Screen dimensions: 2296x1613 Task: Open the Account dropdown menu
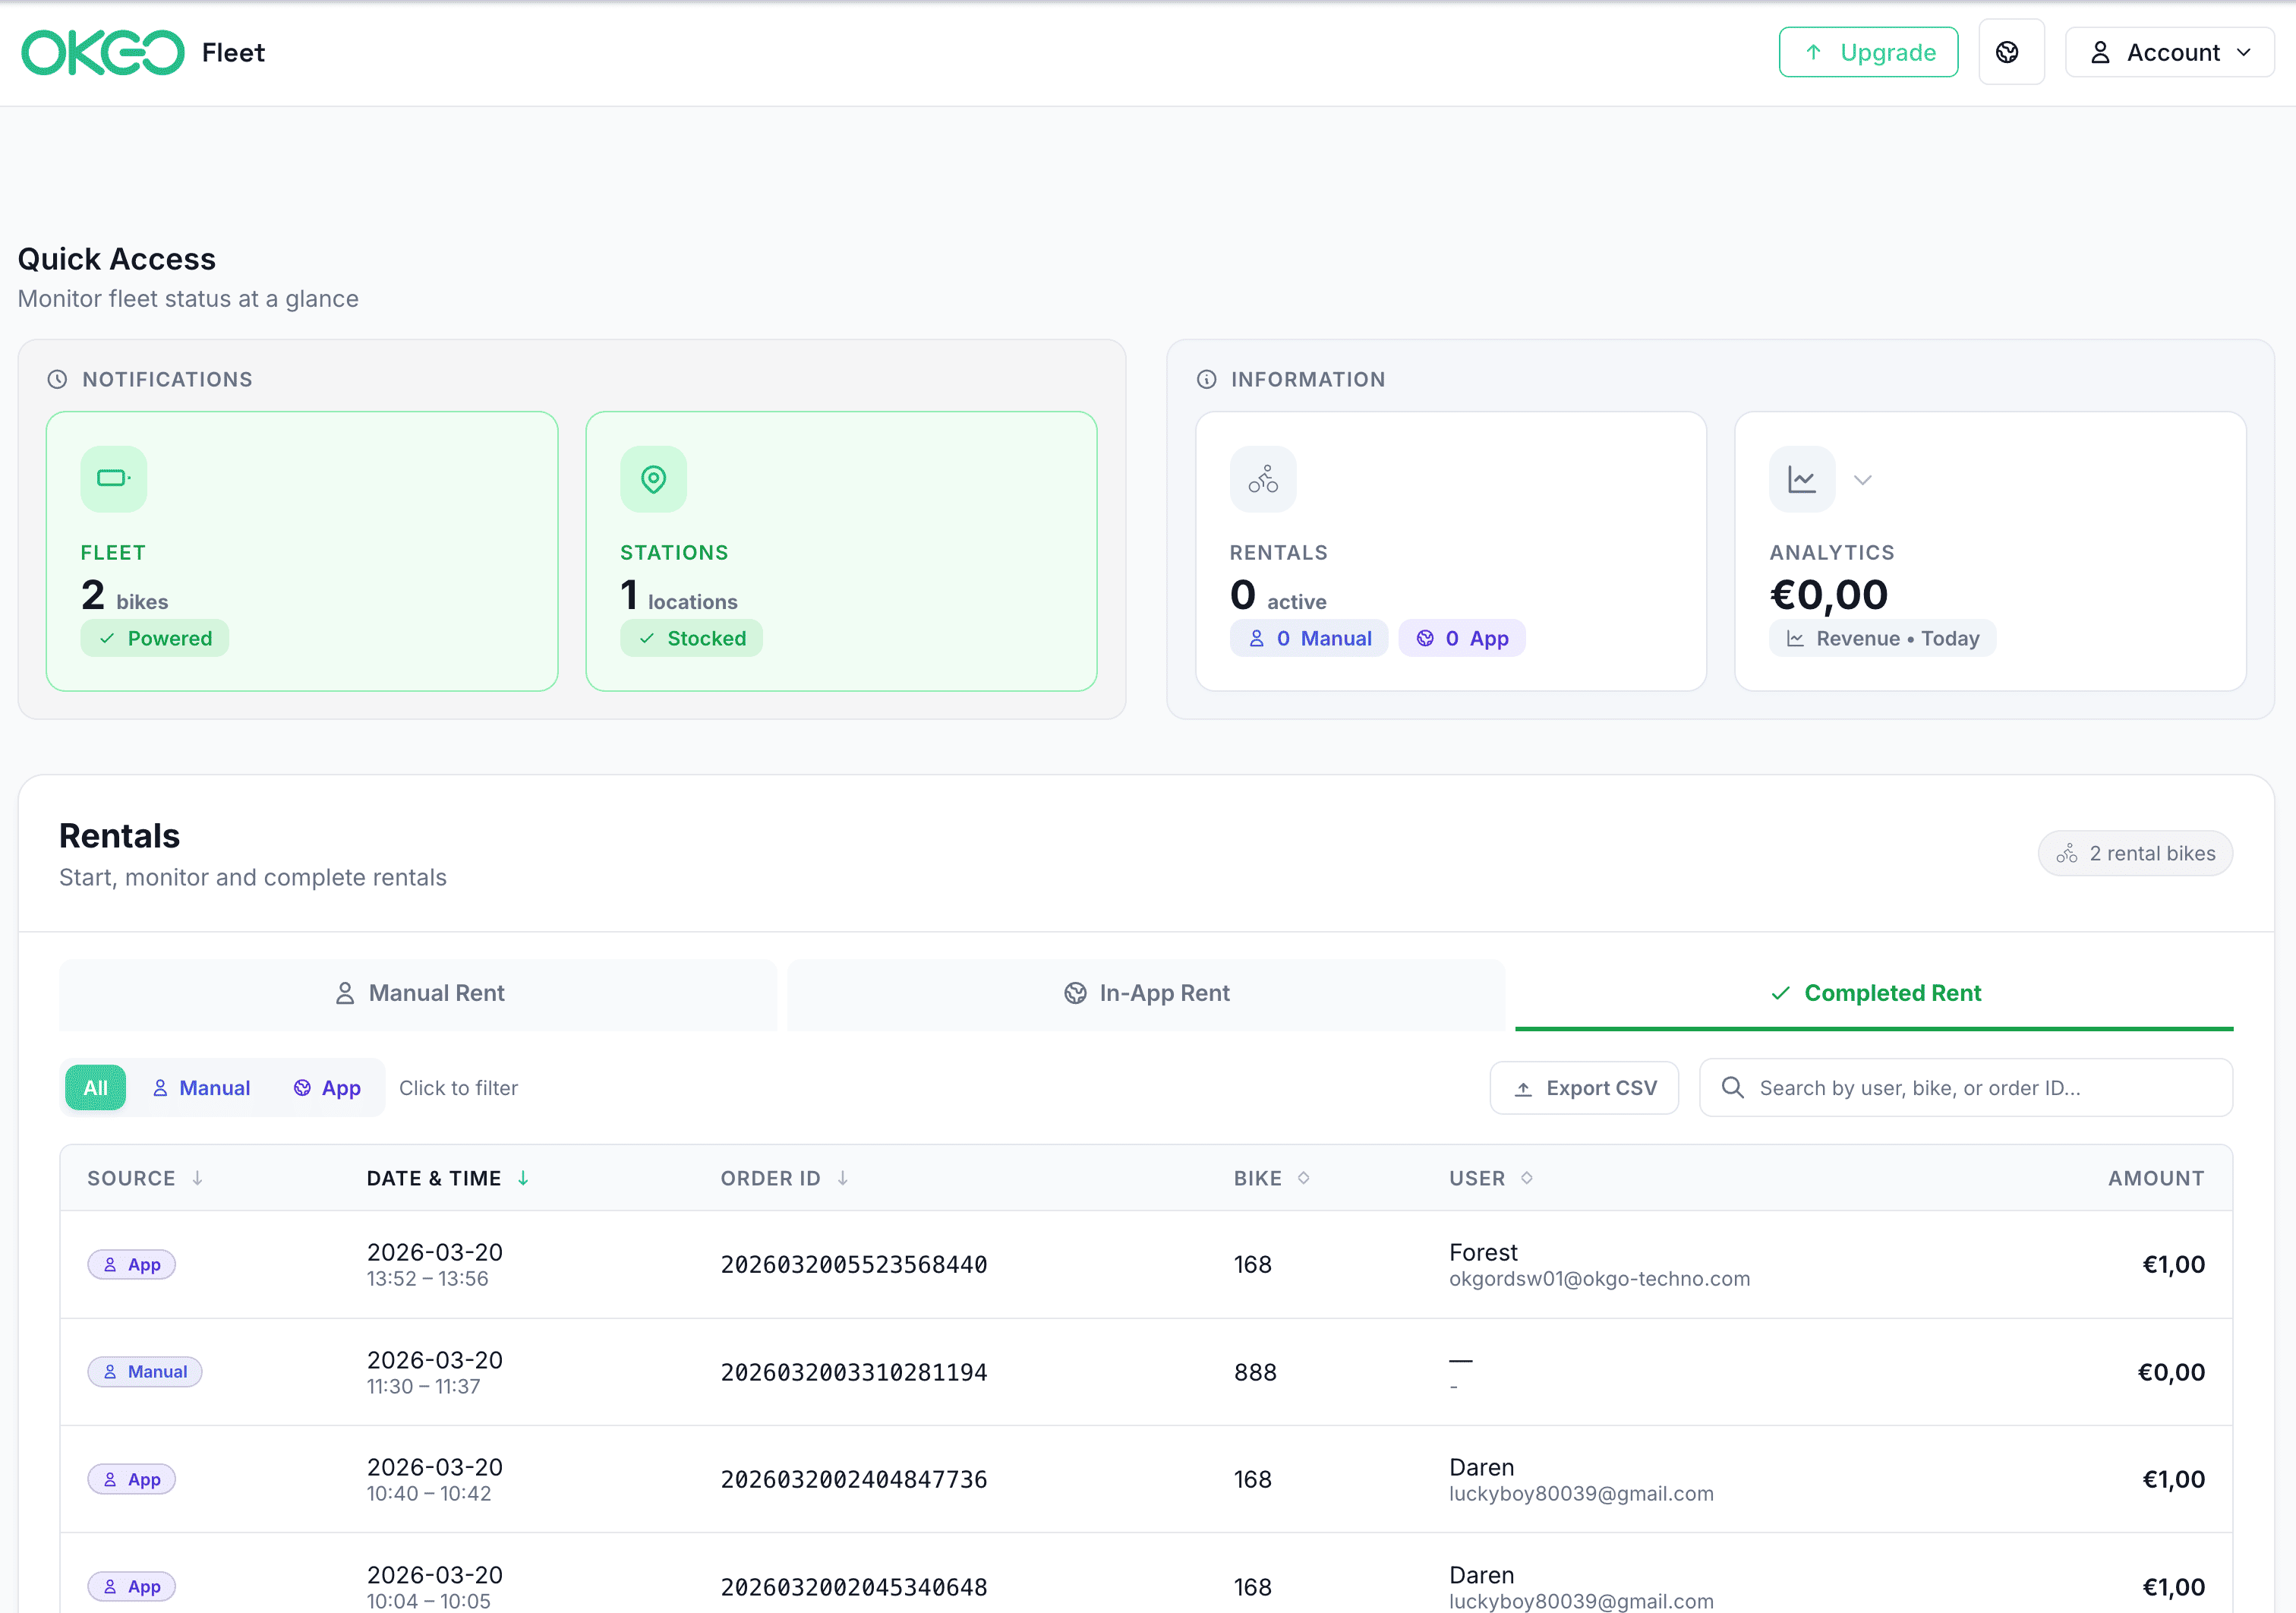2169,52
